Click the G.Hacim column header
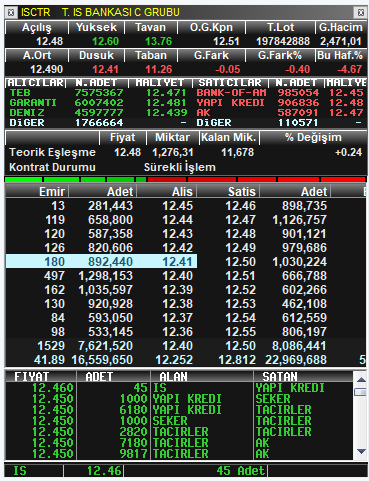The height and width of the screenshot is (481, 369). pos(341,28)
